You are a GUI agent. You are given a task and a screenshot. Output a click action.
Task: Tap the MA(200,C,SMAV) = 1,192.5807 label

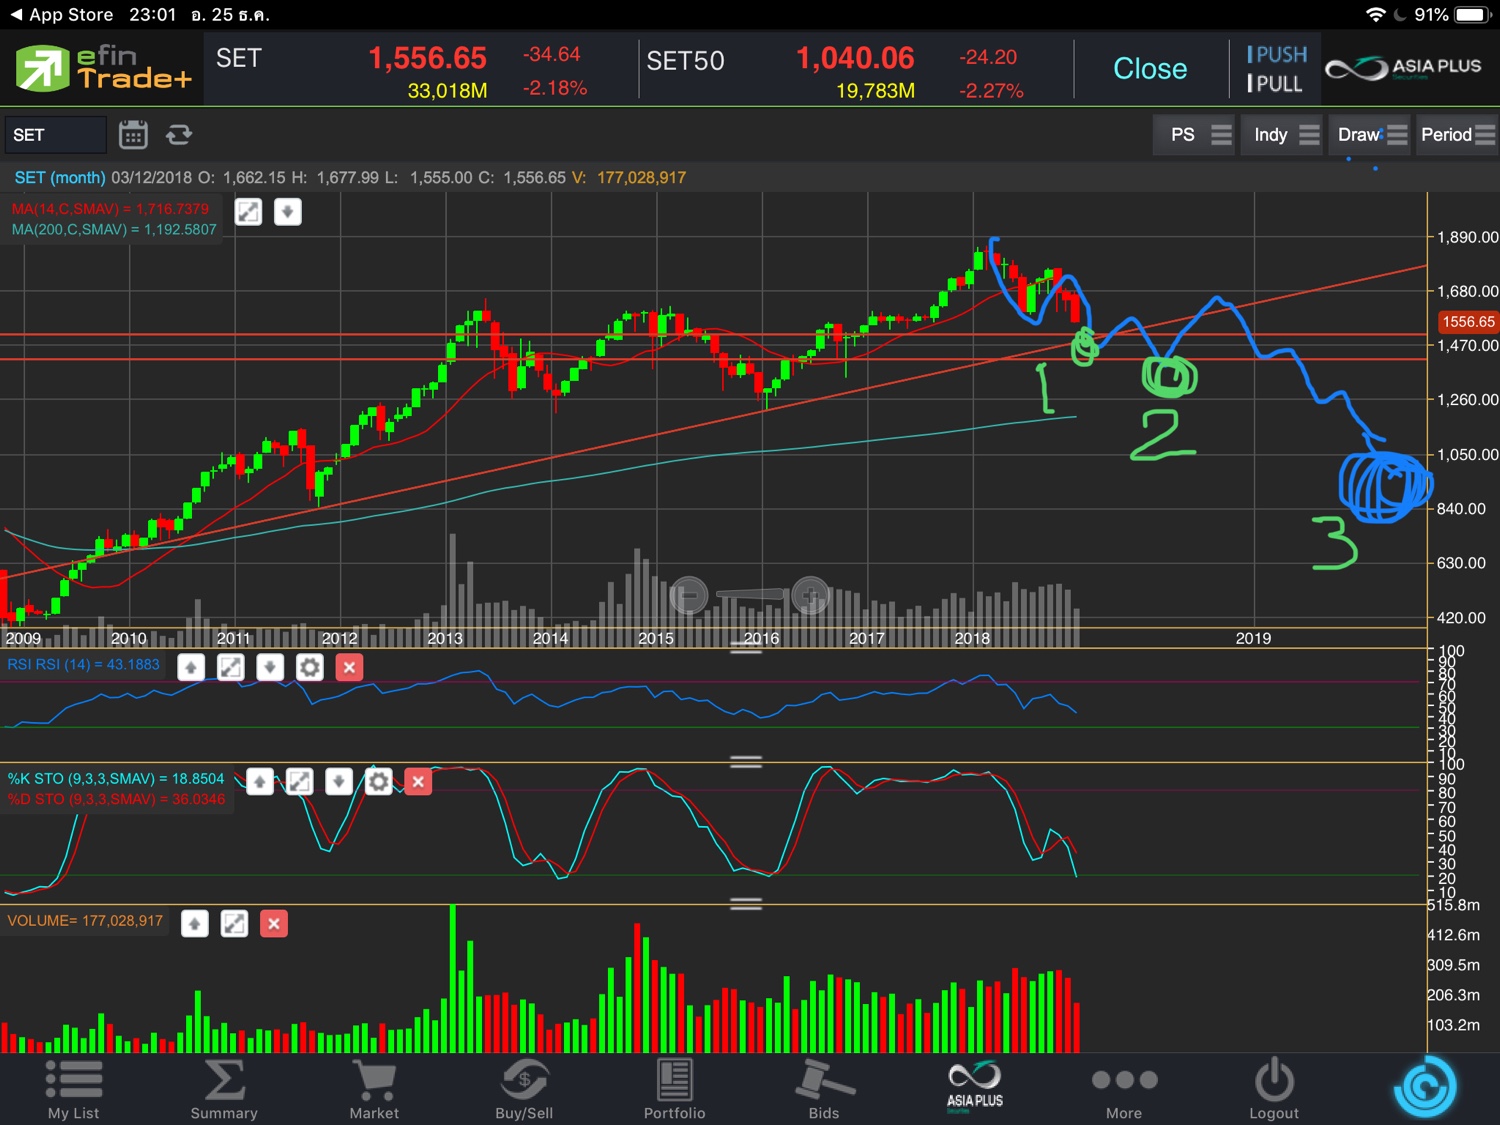click(114, 229)
